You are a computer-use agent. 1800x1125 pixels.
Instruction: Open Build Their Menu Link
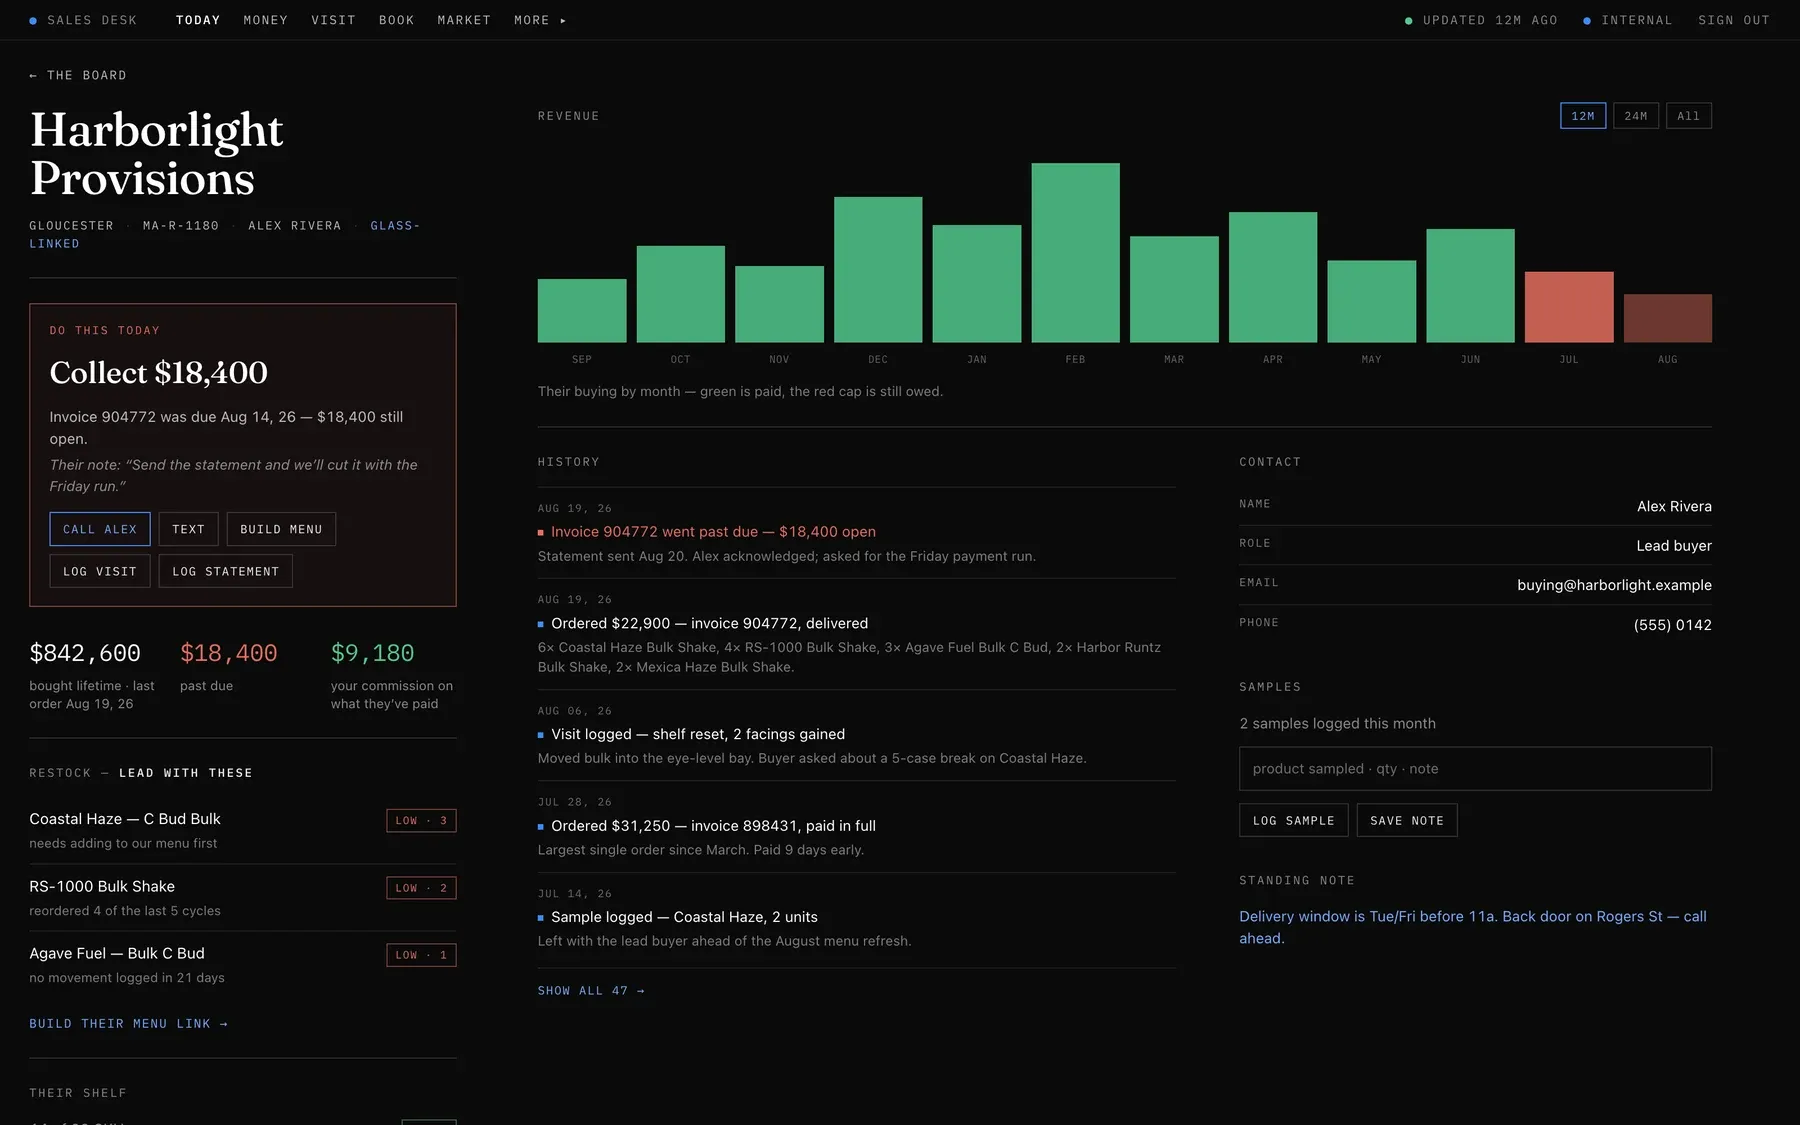click(x=129, y=1024)
